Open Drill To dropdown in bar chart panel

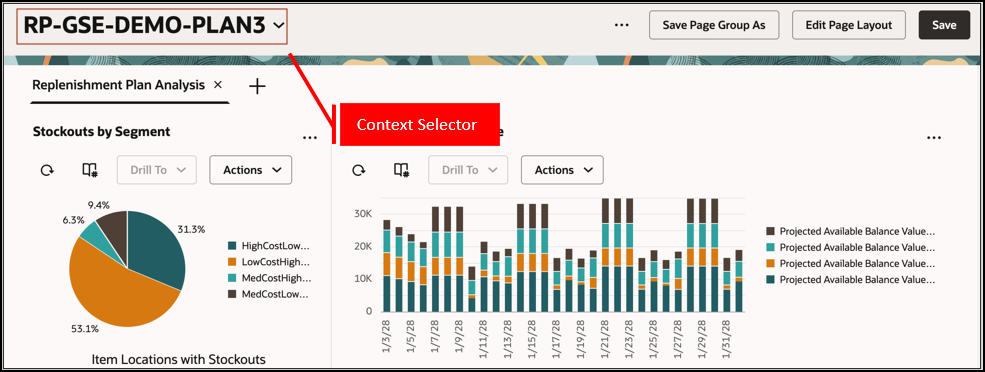click(x=468, y=170)
